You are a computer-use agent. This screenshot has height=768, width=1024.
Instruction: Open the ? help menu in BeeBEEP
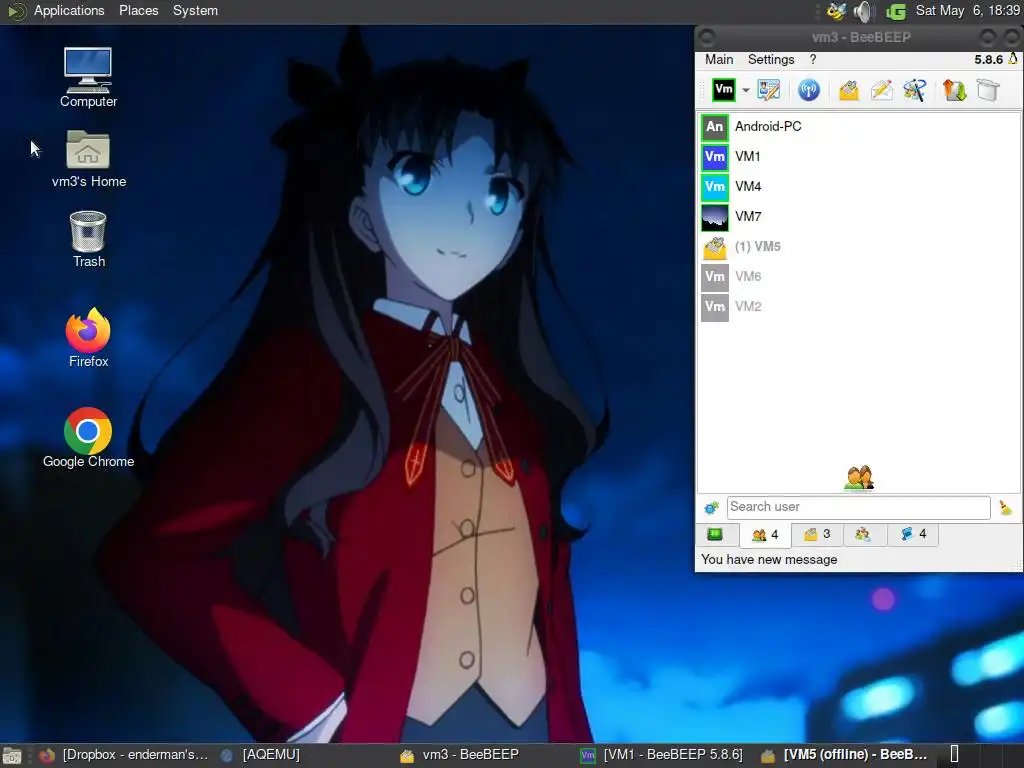[812, 59]
